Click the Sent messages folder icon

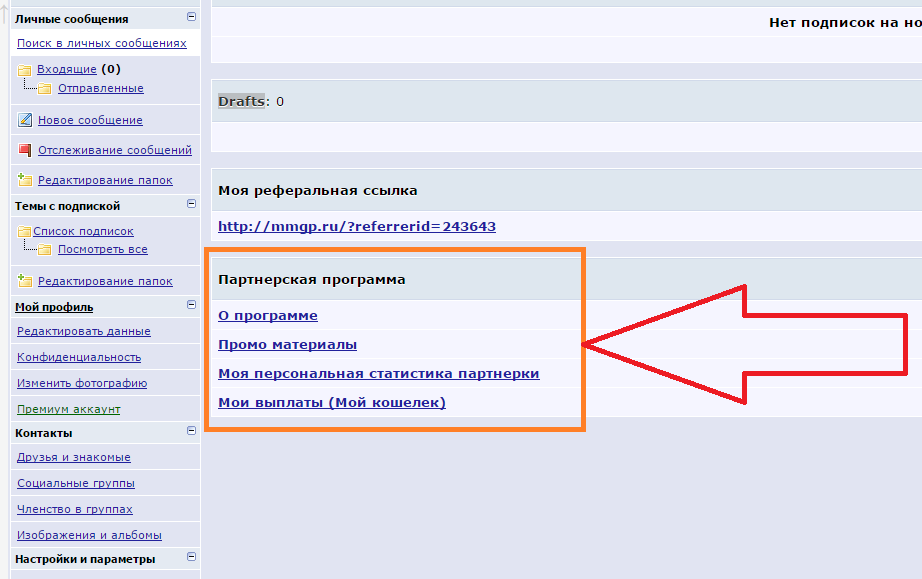coord(44,89)
